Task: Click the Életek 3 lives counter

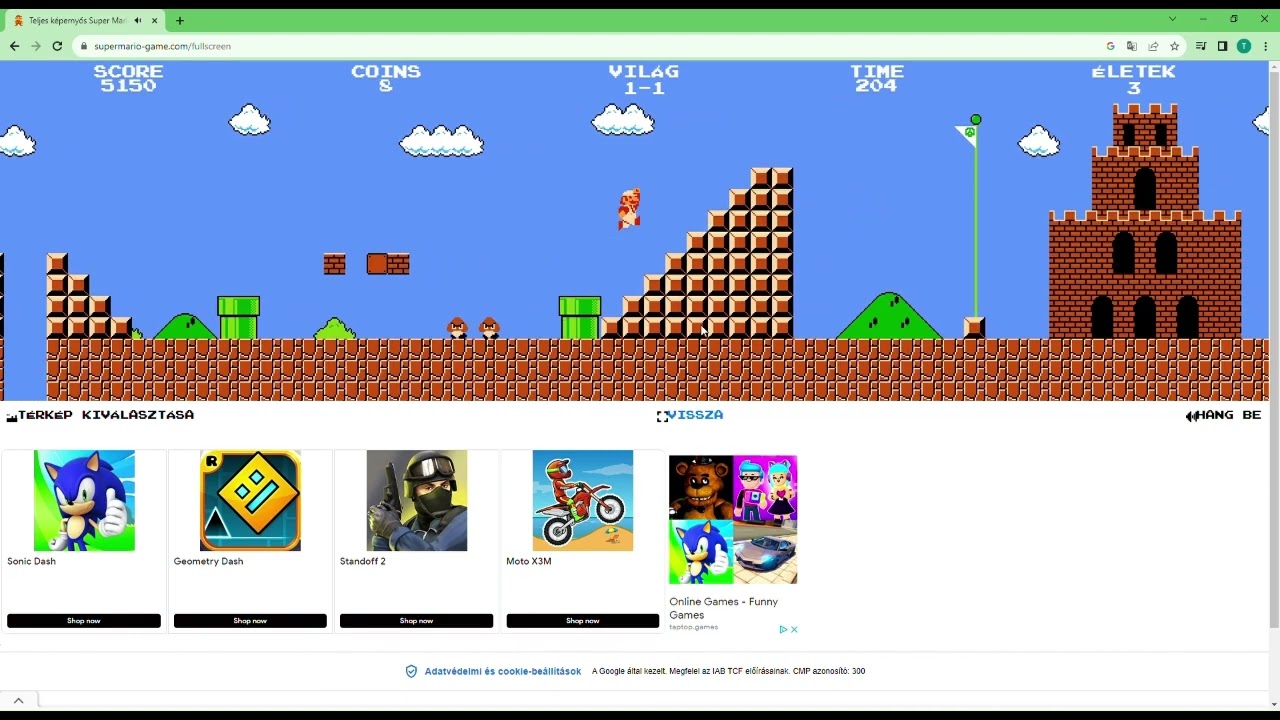Action: pyautogui.click(x=1134, y=79)
